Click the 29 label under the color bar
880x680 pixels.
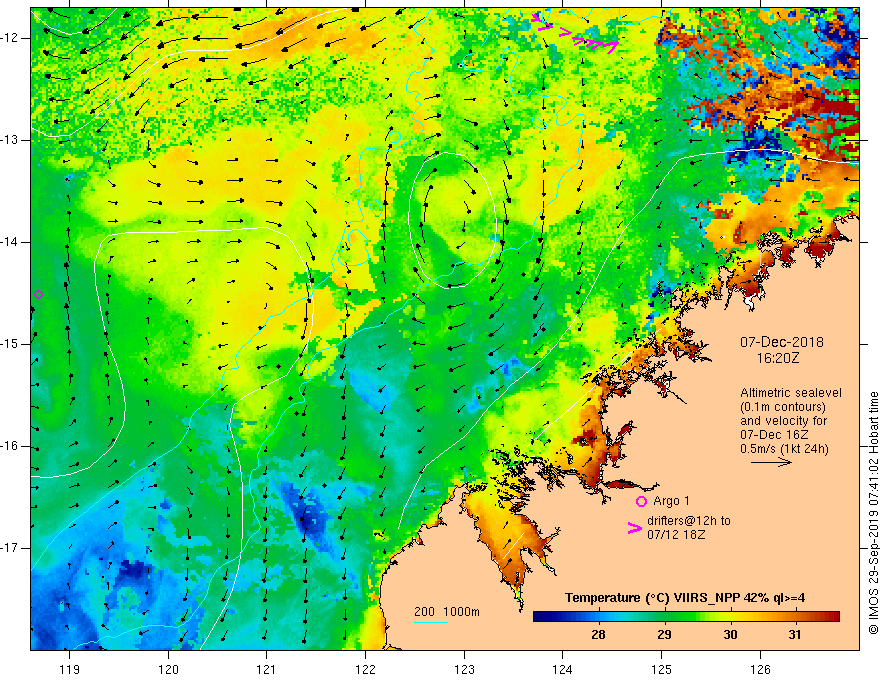click(x=664, y=635)
